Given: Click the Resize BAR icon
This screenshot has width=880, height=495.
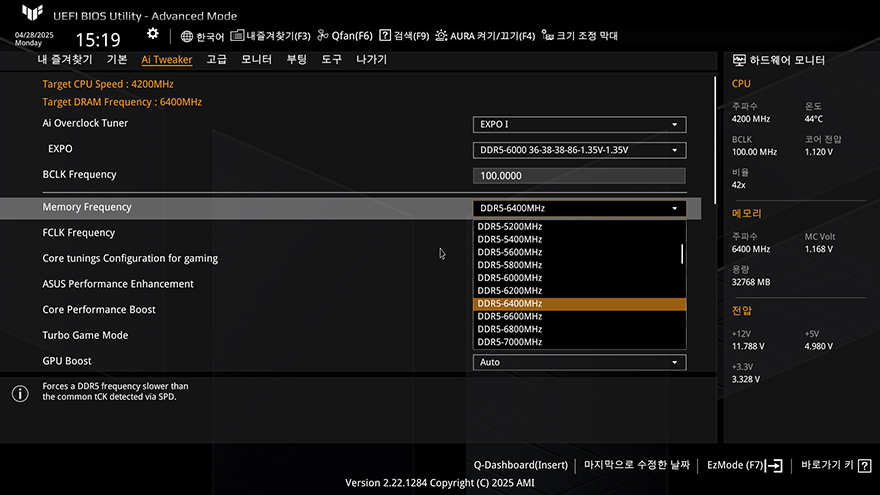Looking at the screenshot, I should click(548, 35).
